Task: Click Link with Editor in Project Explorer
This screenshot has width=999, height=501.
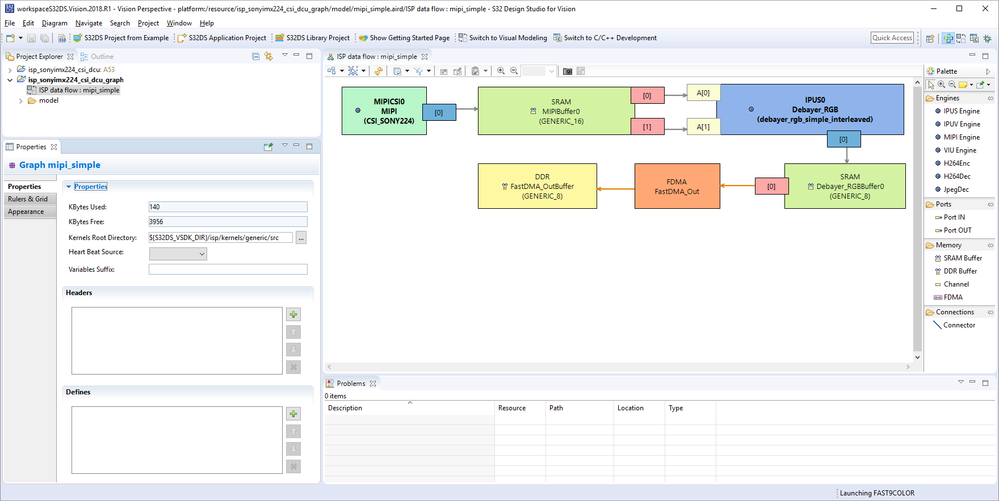Action: 269,57
